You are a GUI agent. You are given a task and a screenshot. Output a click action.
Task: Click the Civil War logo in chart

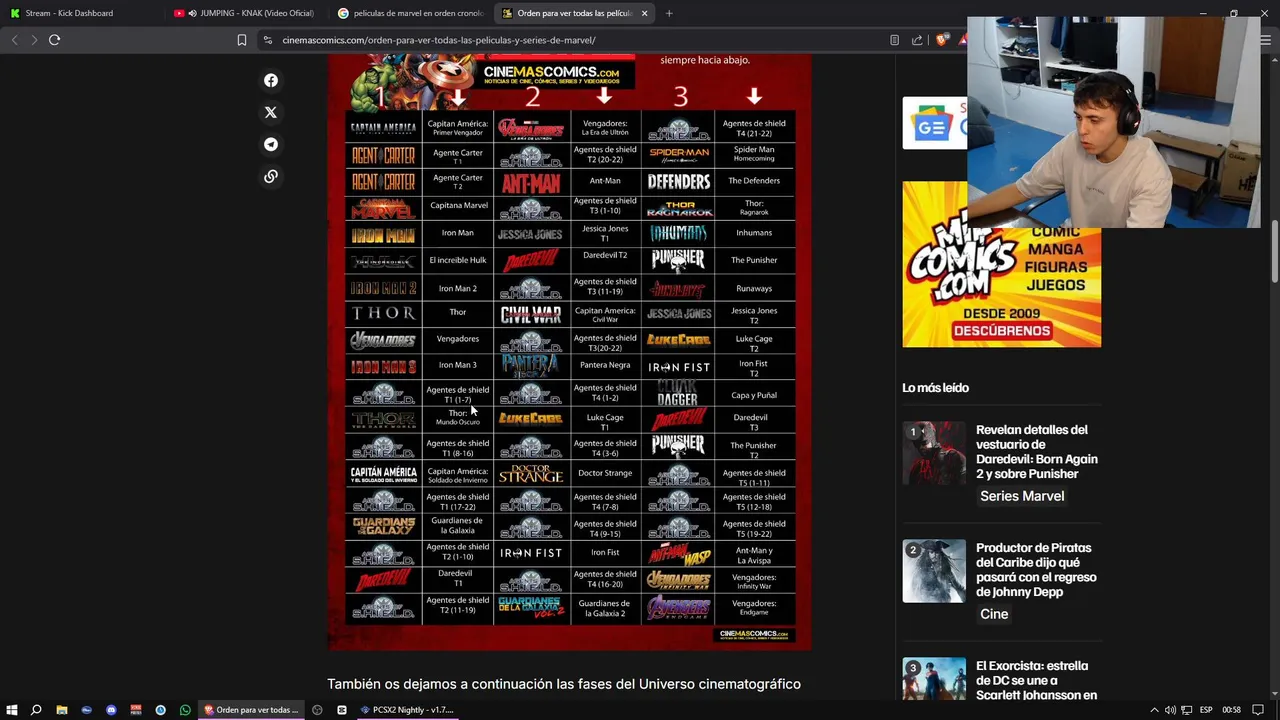531,315
